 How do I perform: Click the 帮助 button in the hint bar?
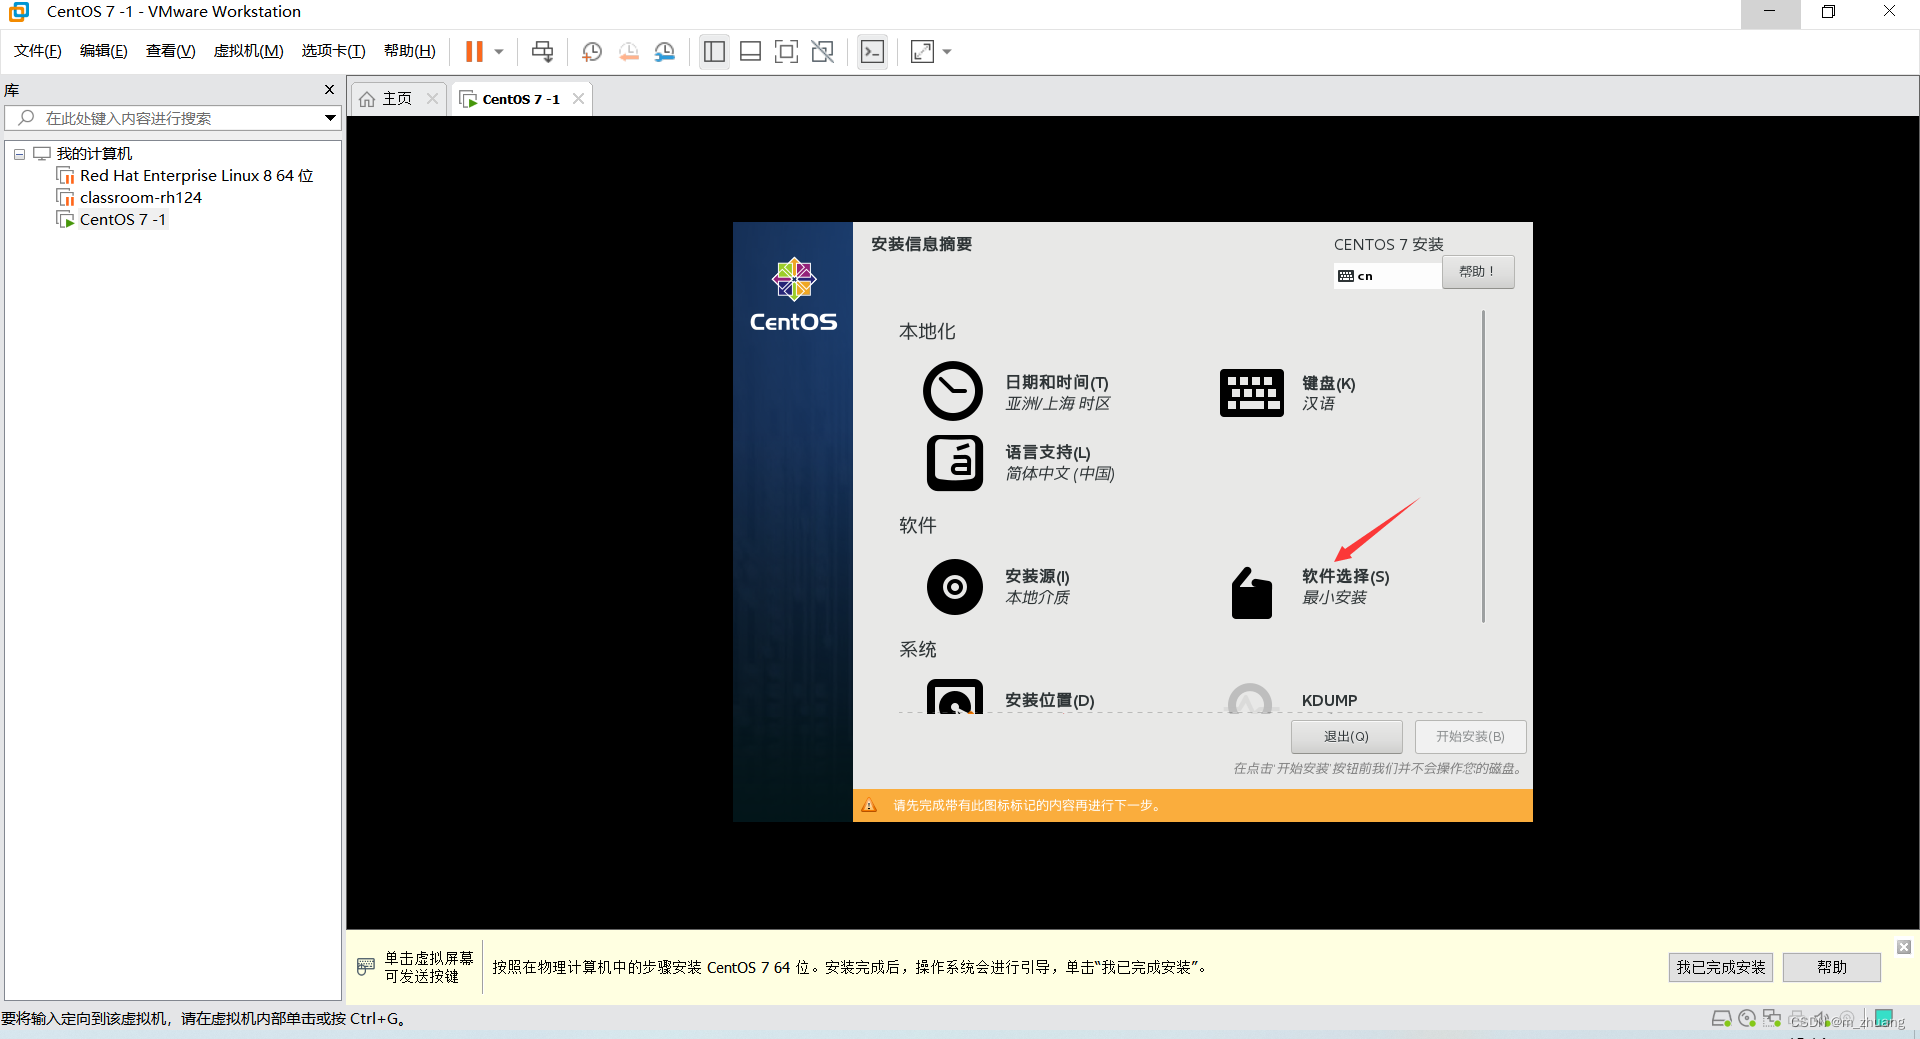coord(1832,967)
